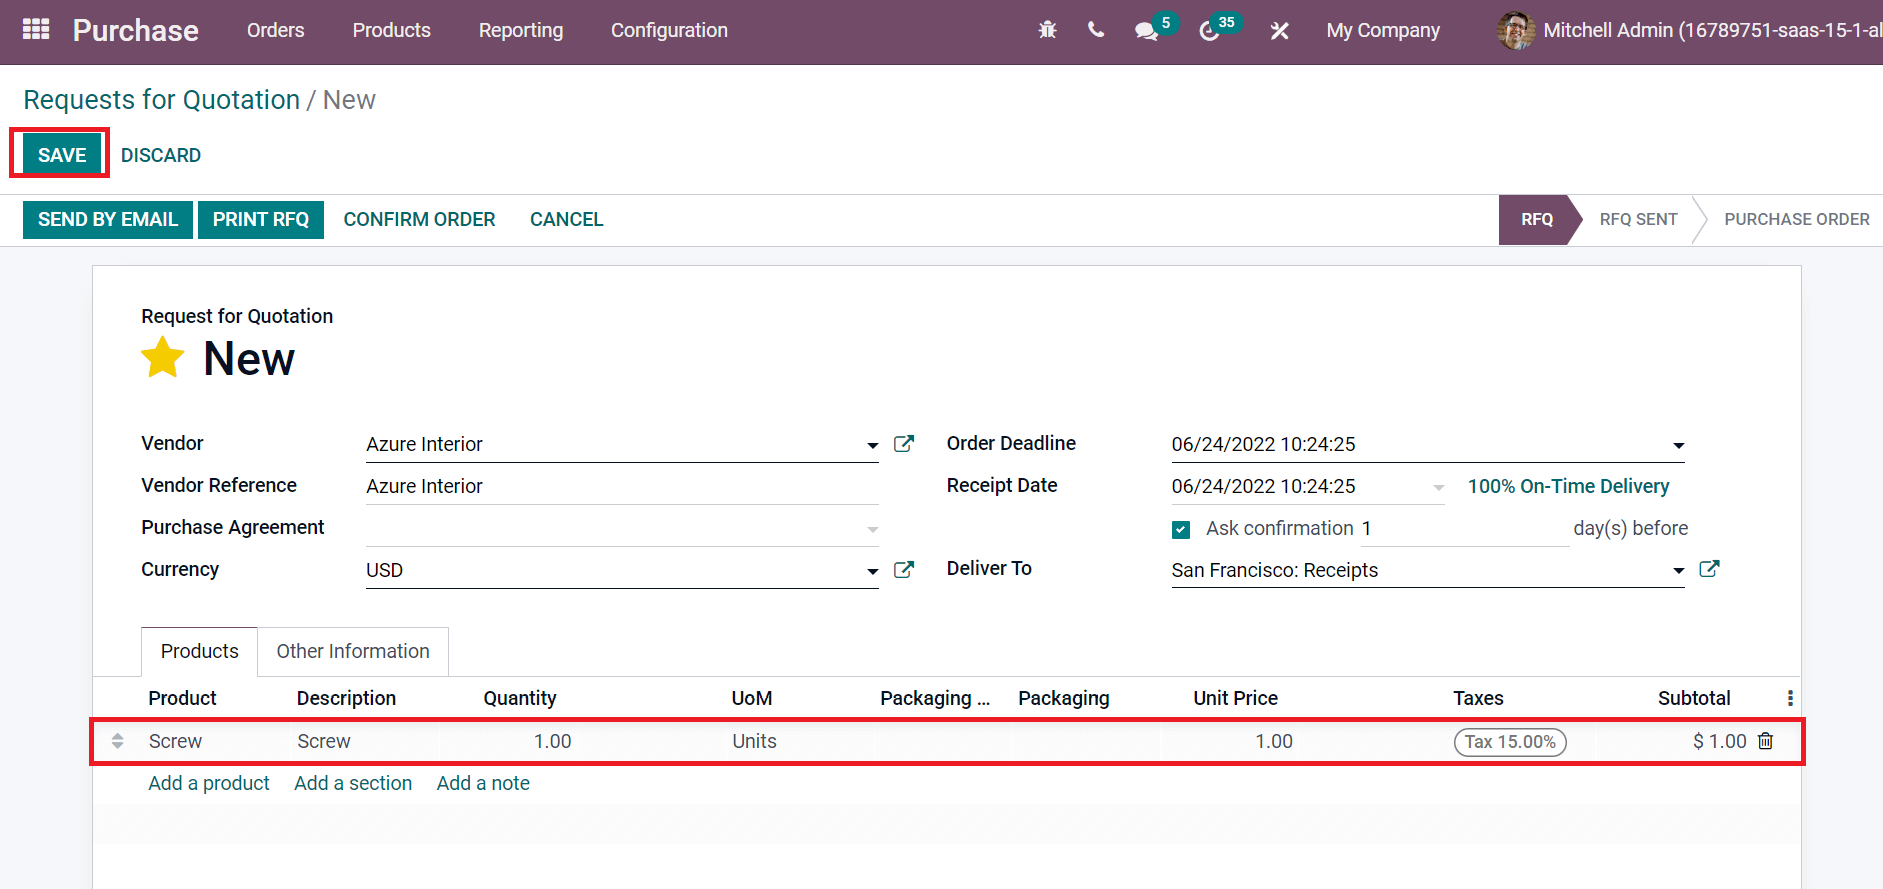
Task: Open Vendor external link icon
Action: (x=904, y=444)
